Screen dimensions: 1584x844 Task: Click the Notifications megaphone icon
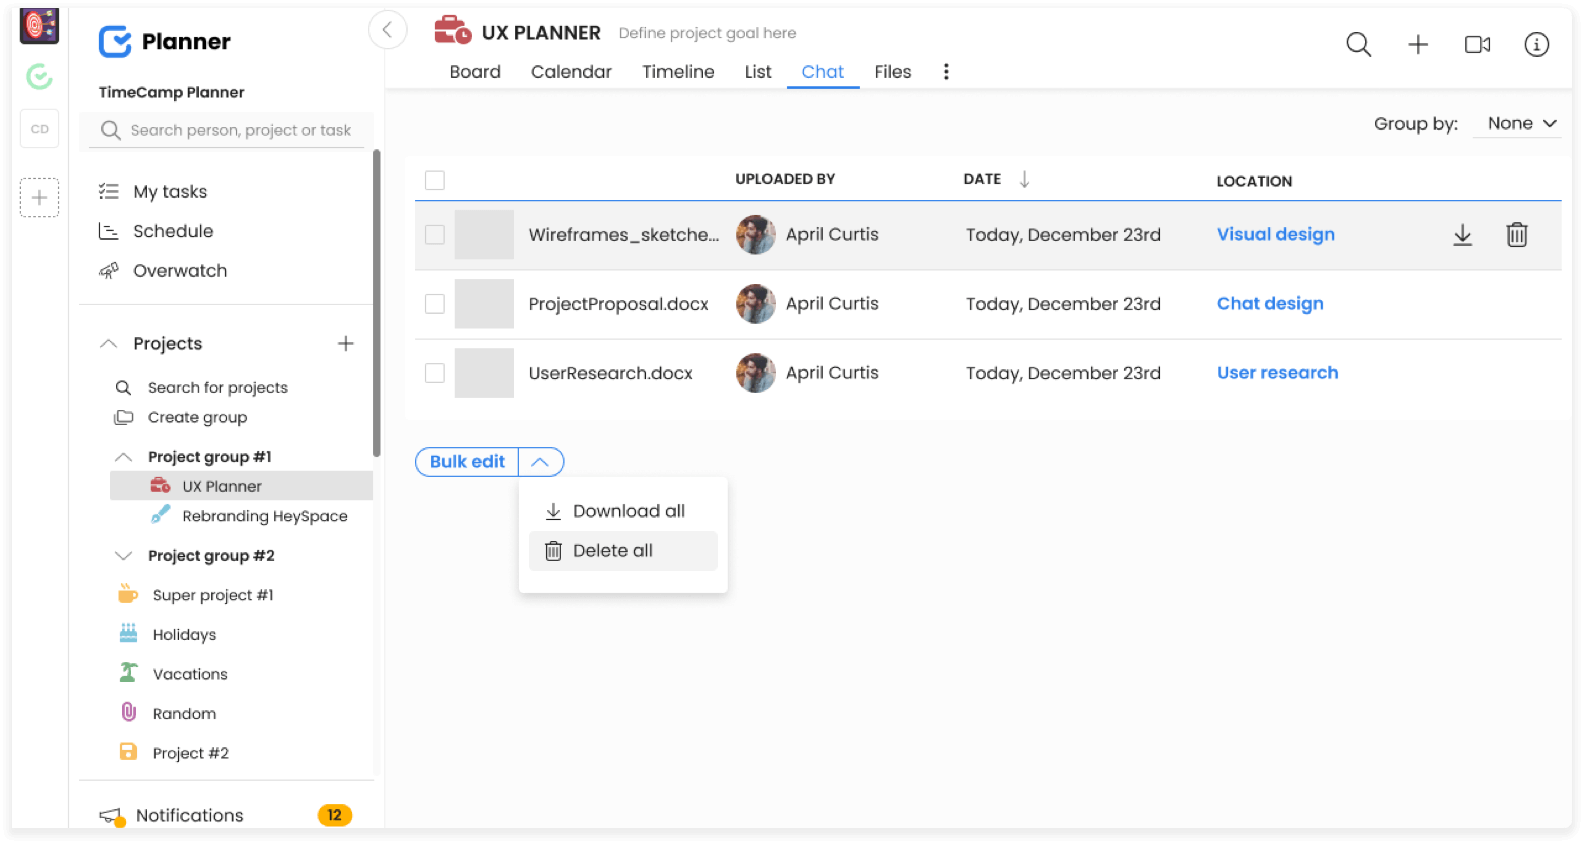(111, 816)
